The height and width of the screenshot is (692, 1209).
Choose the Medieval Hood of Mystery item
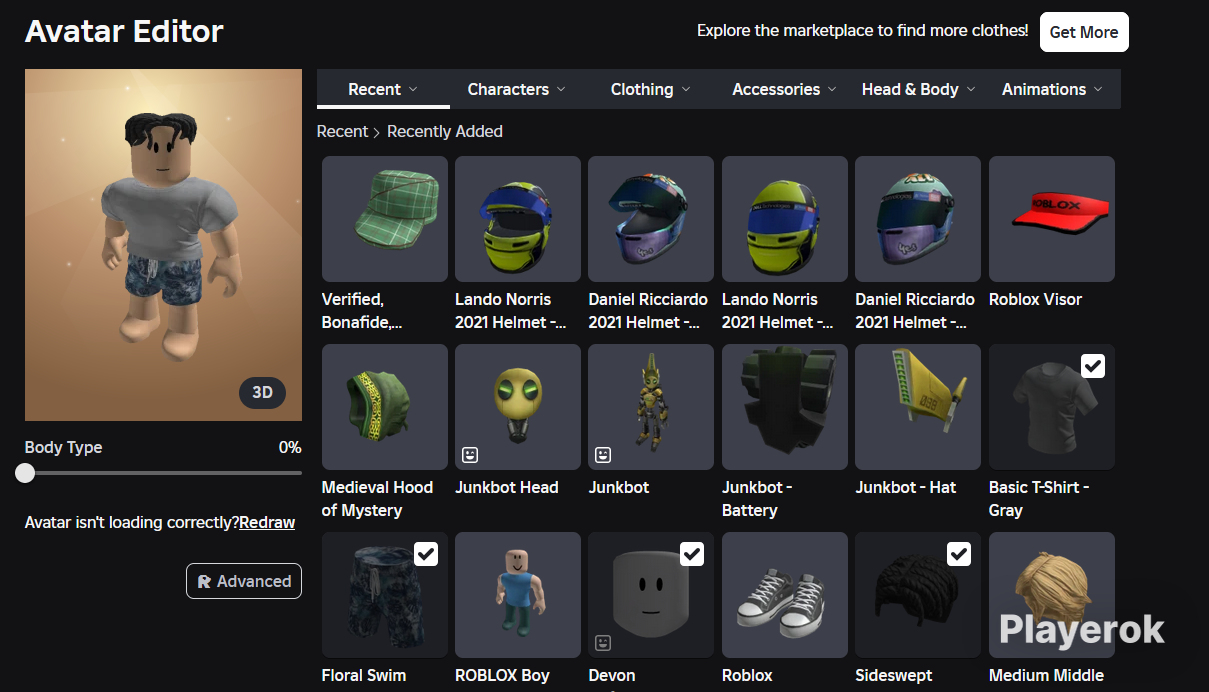click(385, 407)
